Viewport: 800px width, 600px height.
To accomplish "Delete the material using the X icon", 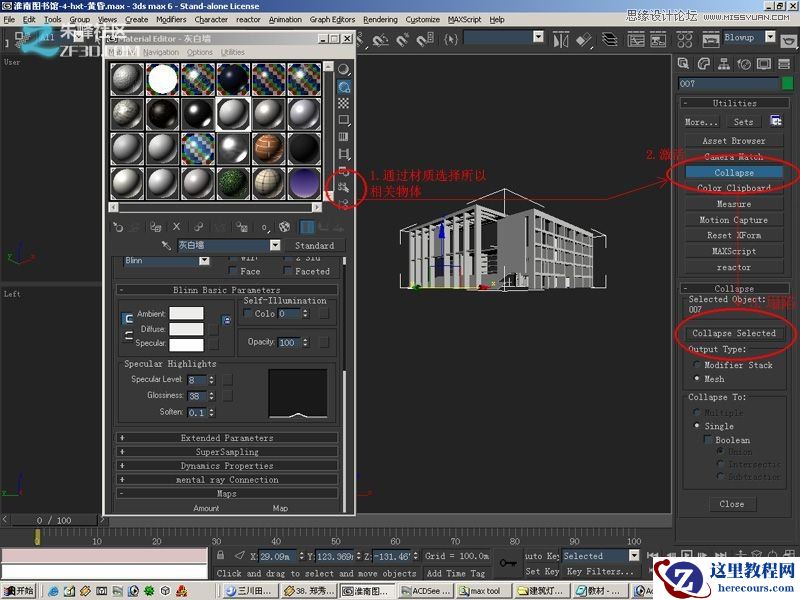I will click(x=175, y=226).
